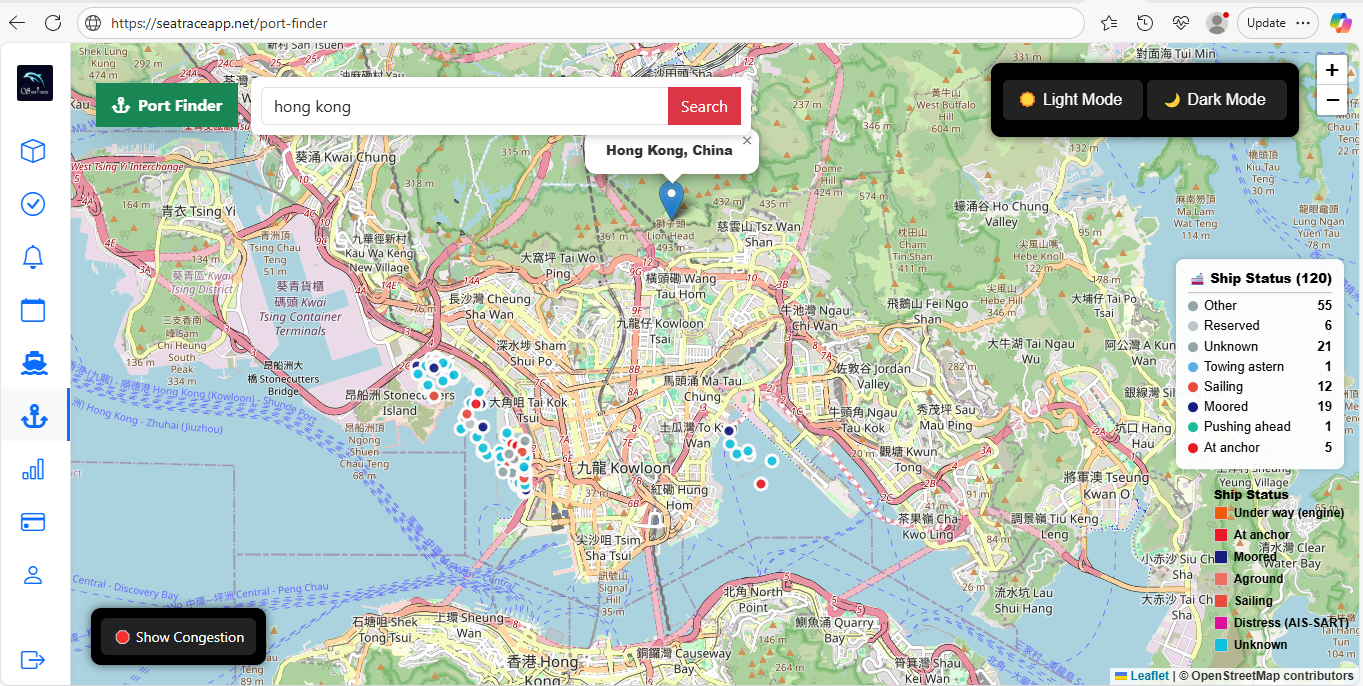
Task: Toggle Show Congestion overlay
Action: [179, 637]
